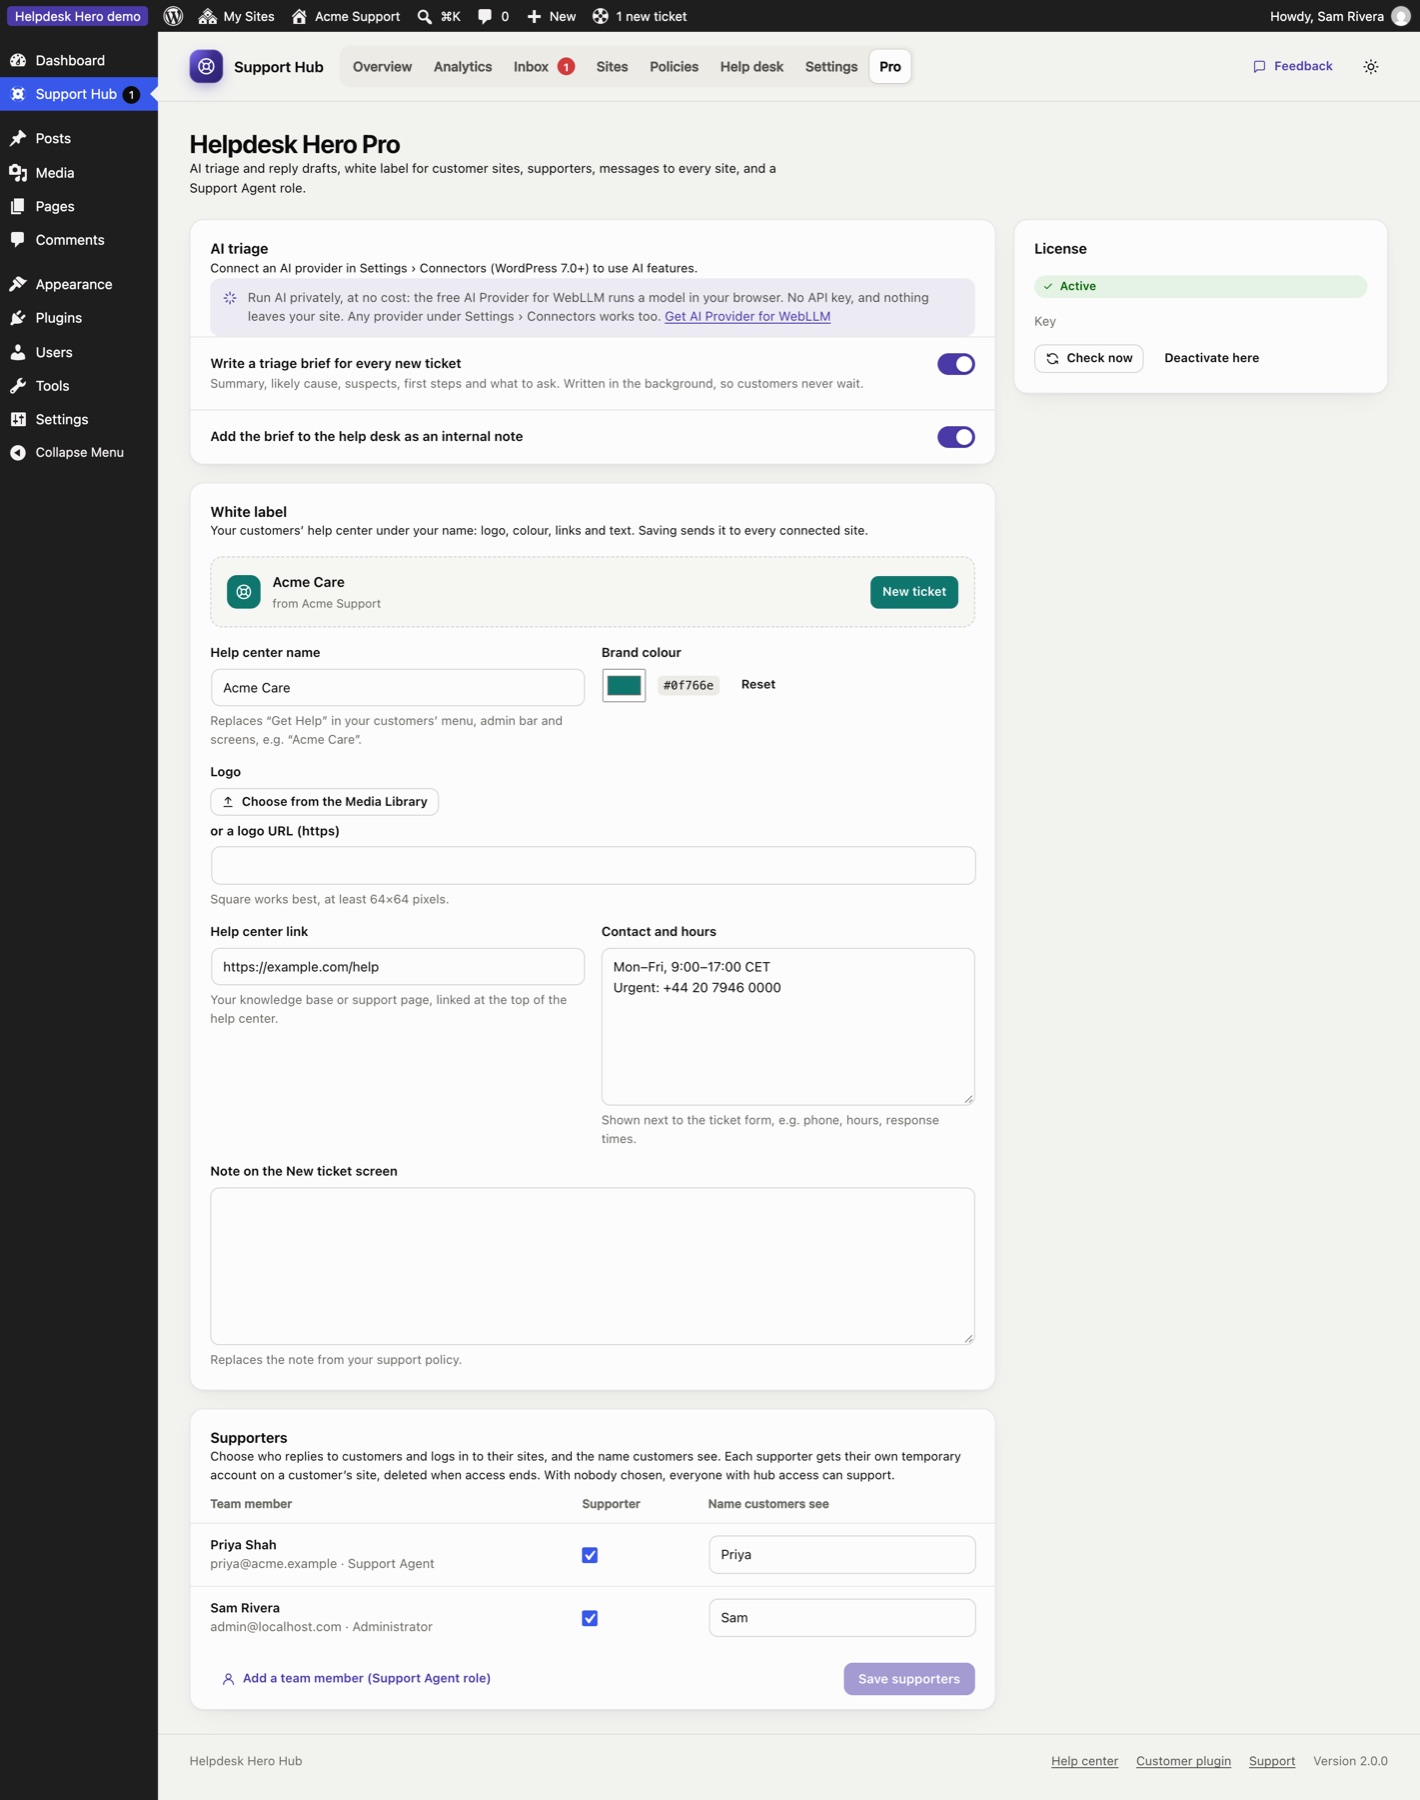Open Plugins in the sidebar
This screenshot has width=1420, height=1800.
tap(78, 318)
